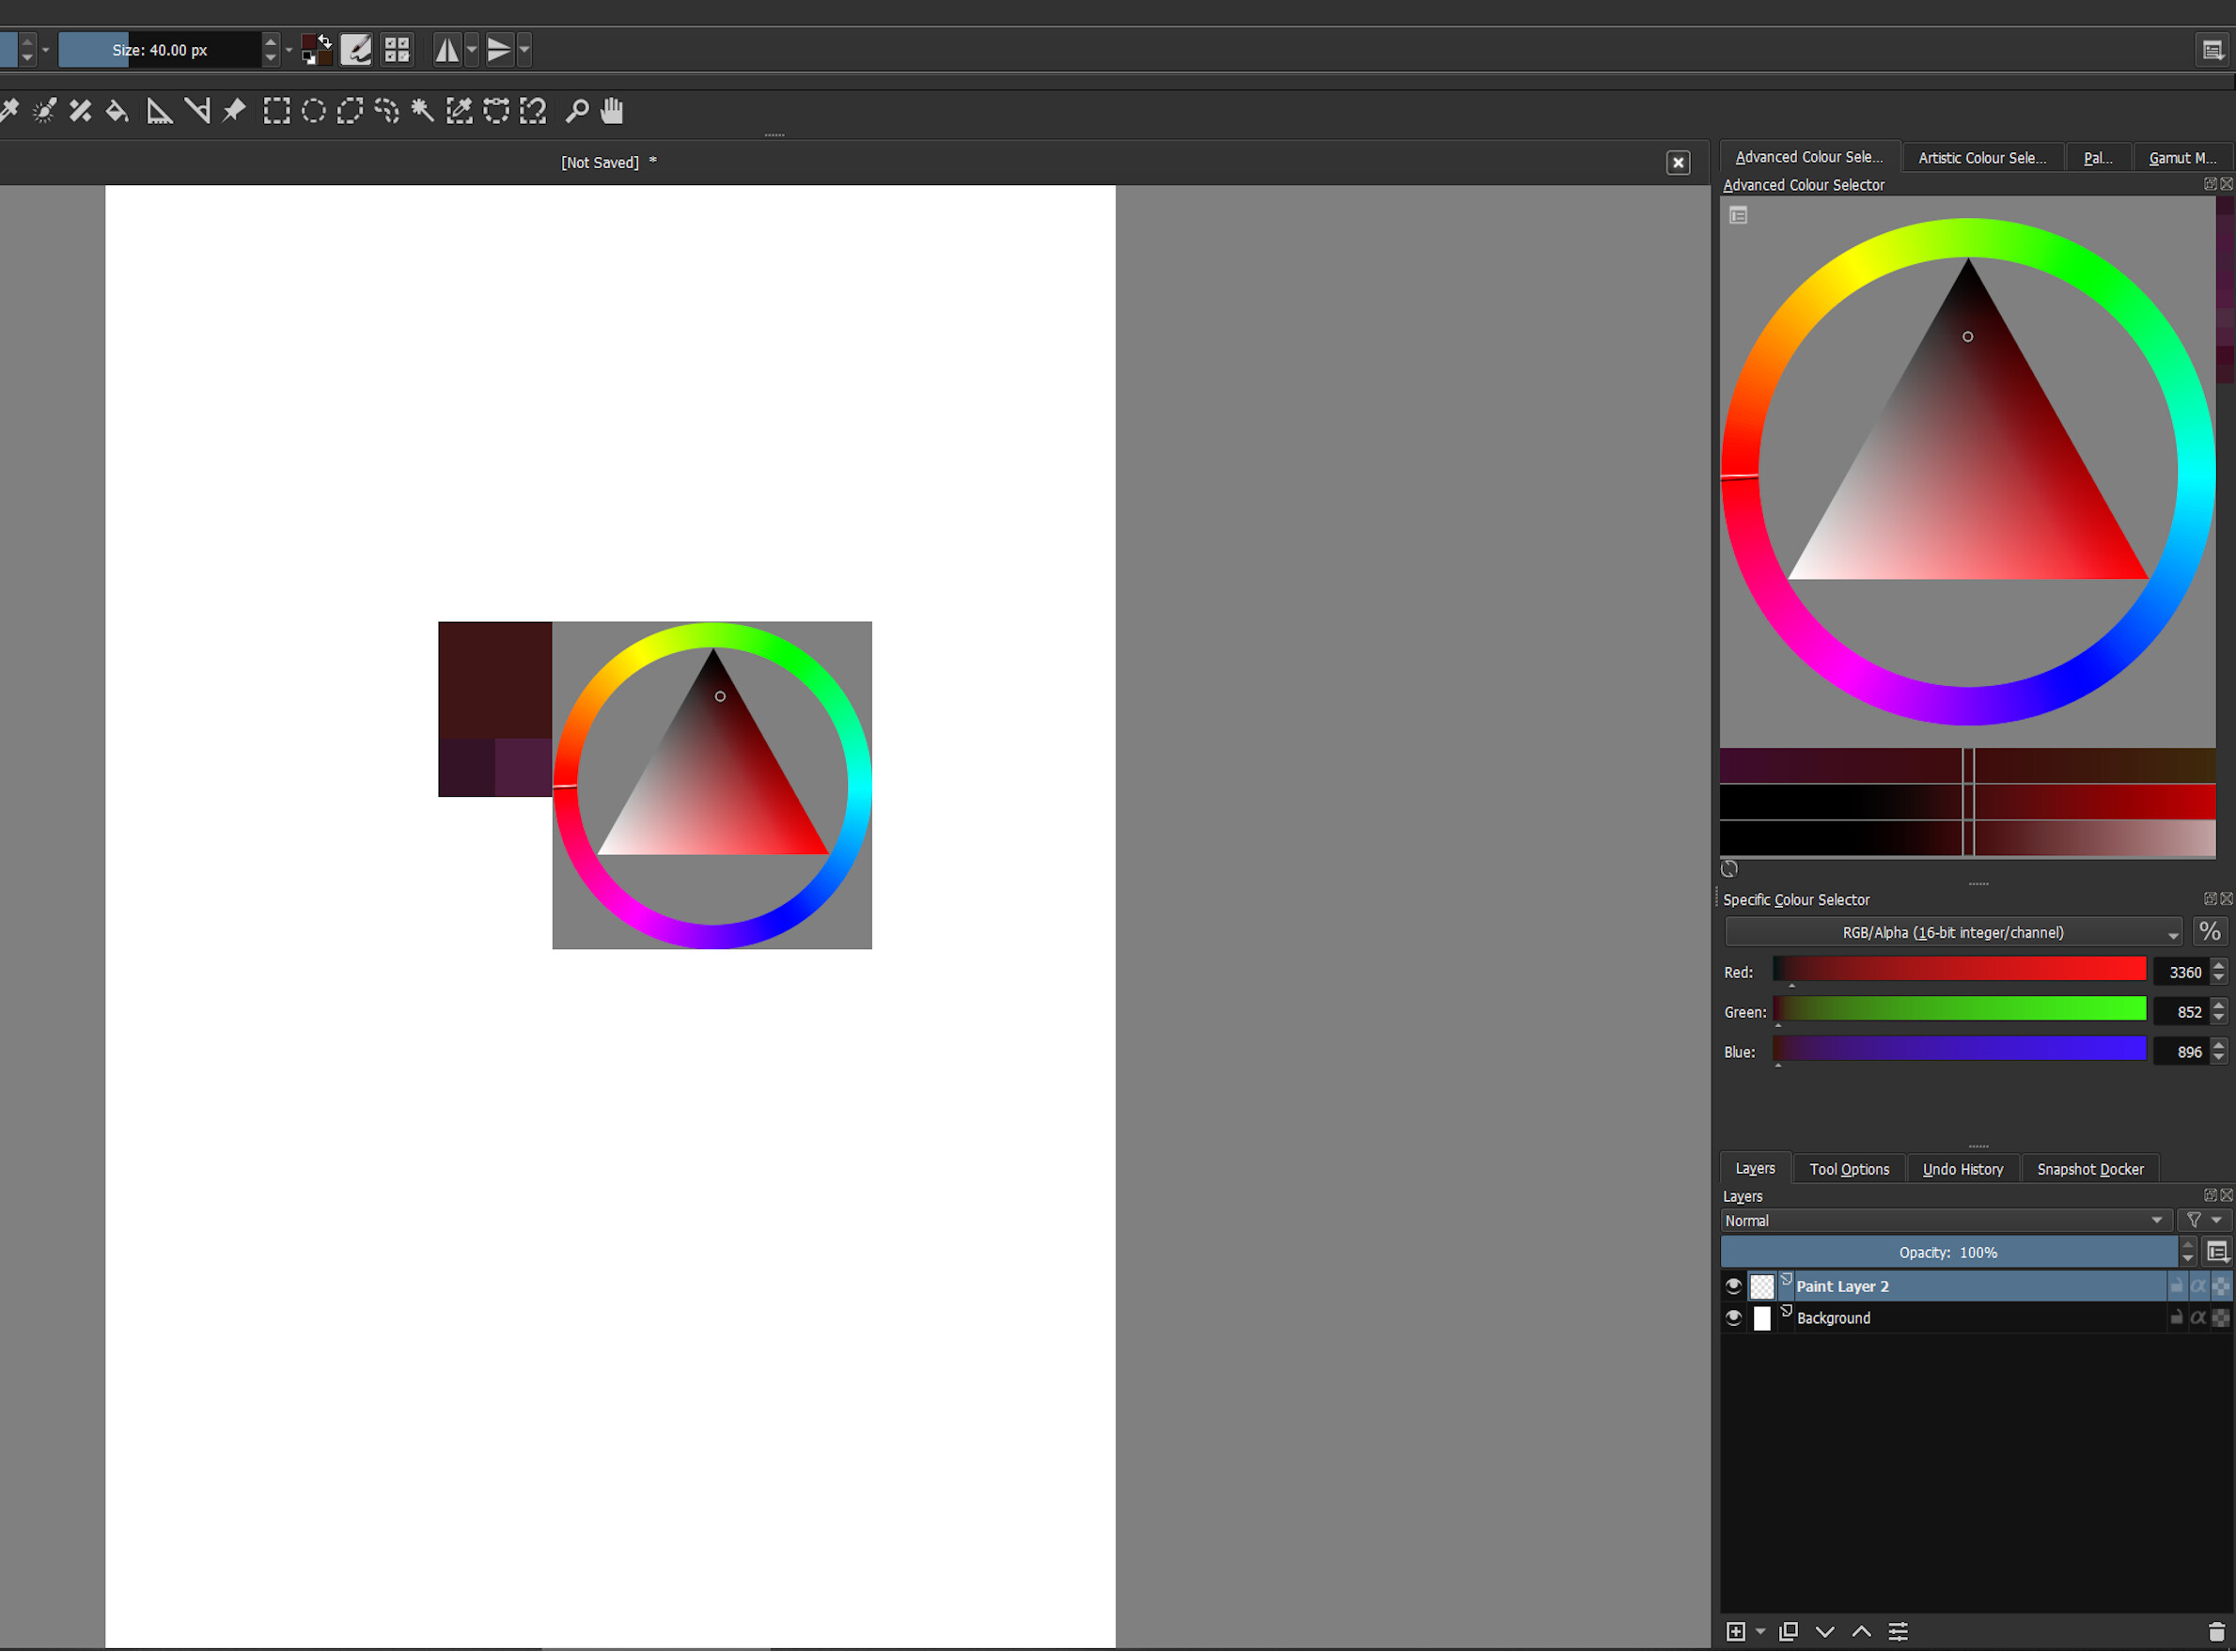2236x1652 pixels.
Task: Select the Pan tool
Action: click(x=611, y=110)
